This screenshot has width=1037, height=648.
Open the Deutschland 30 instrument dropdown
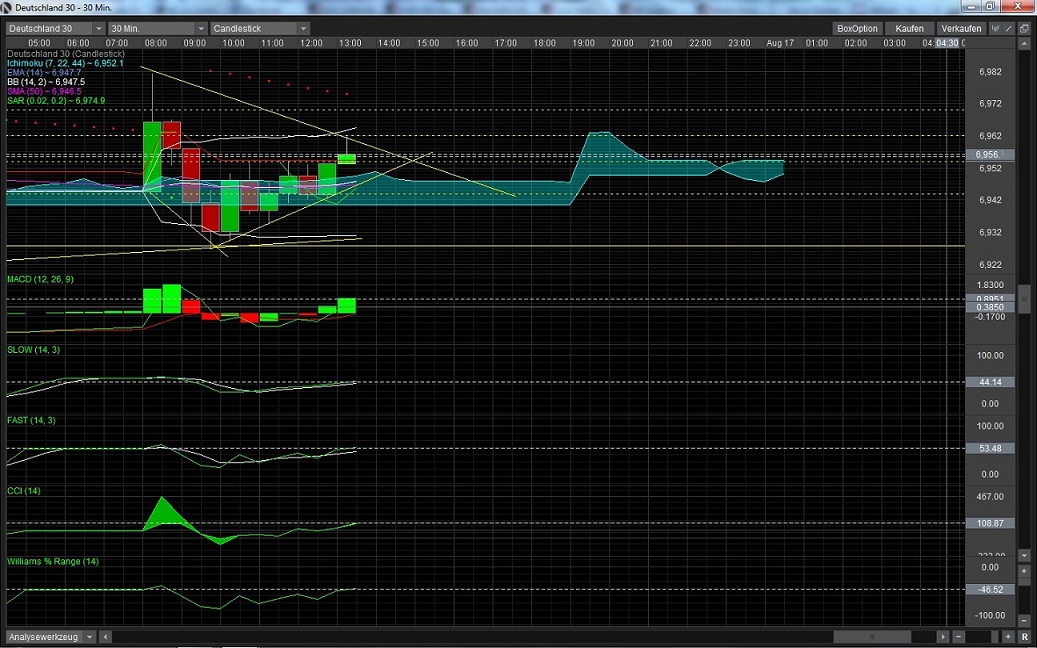(x=56, y=28)
